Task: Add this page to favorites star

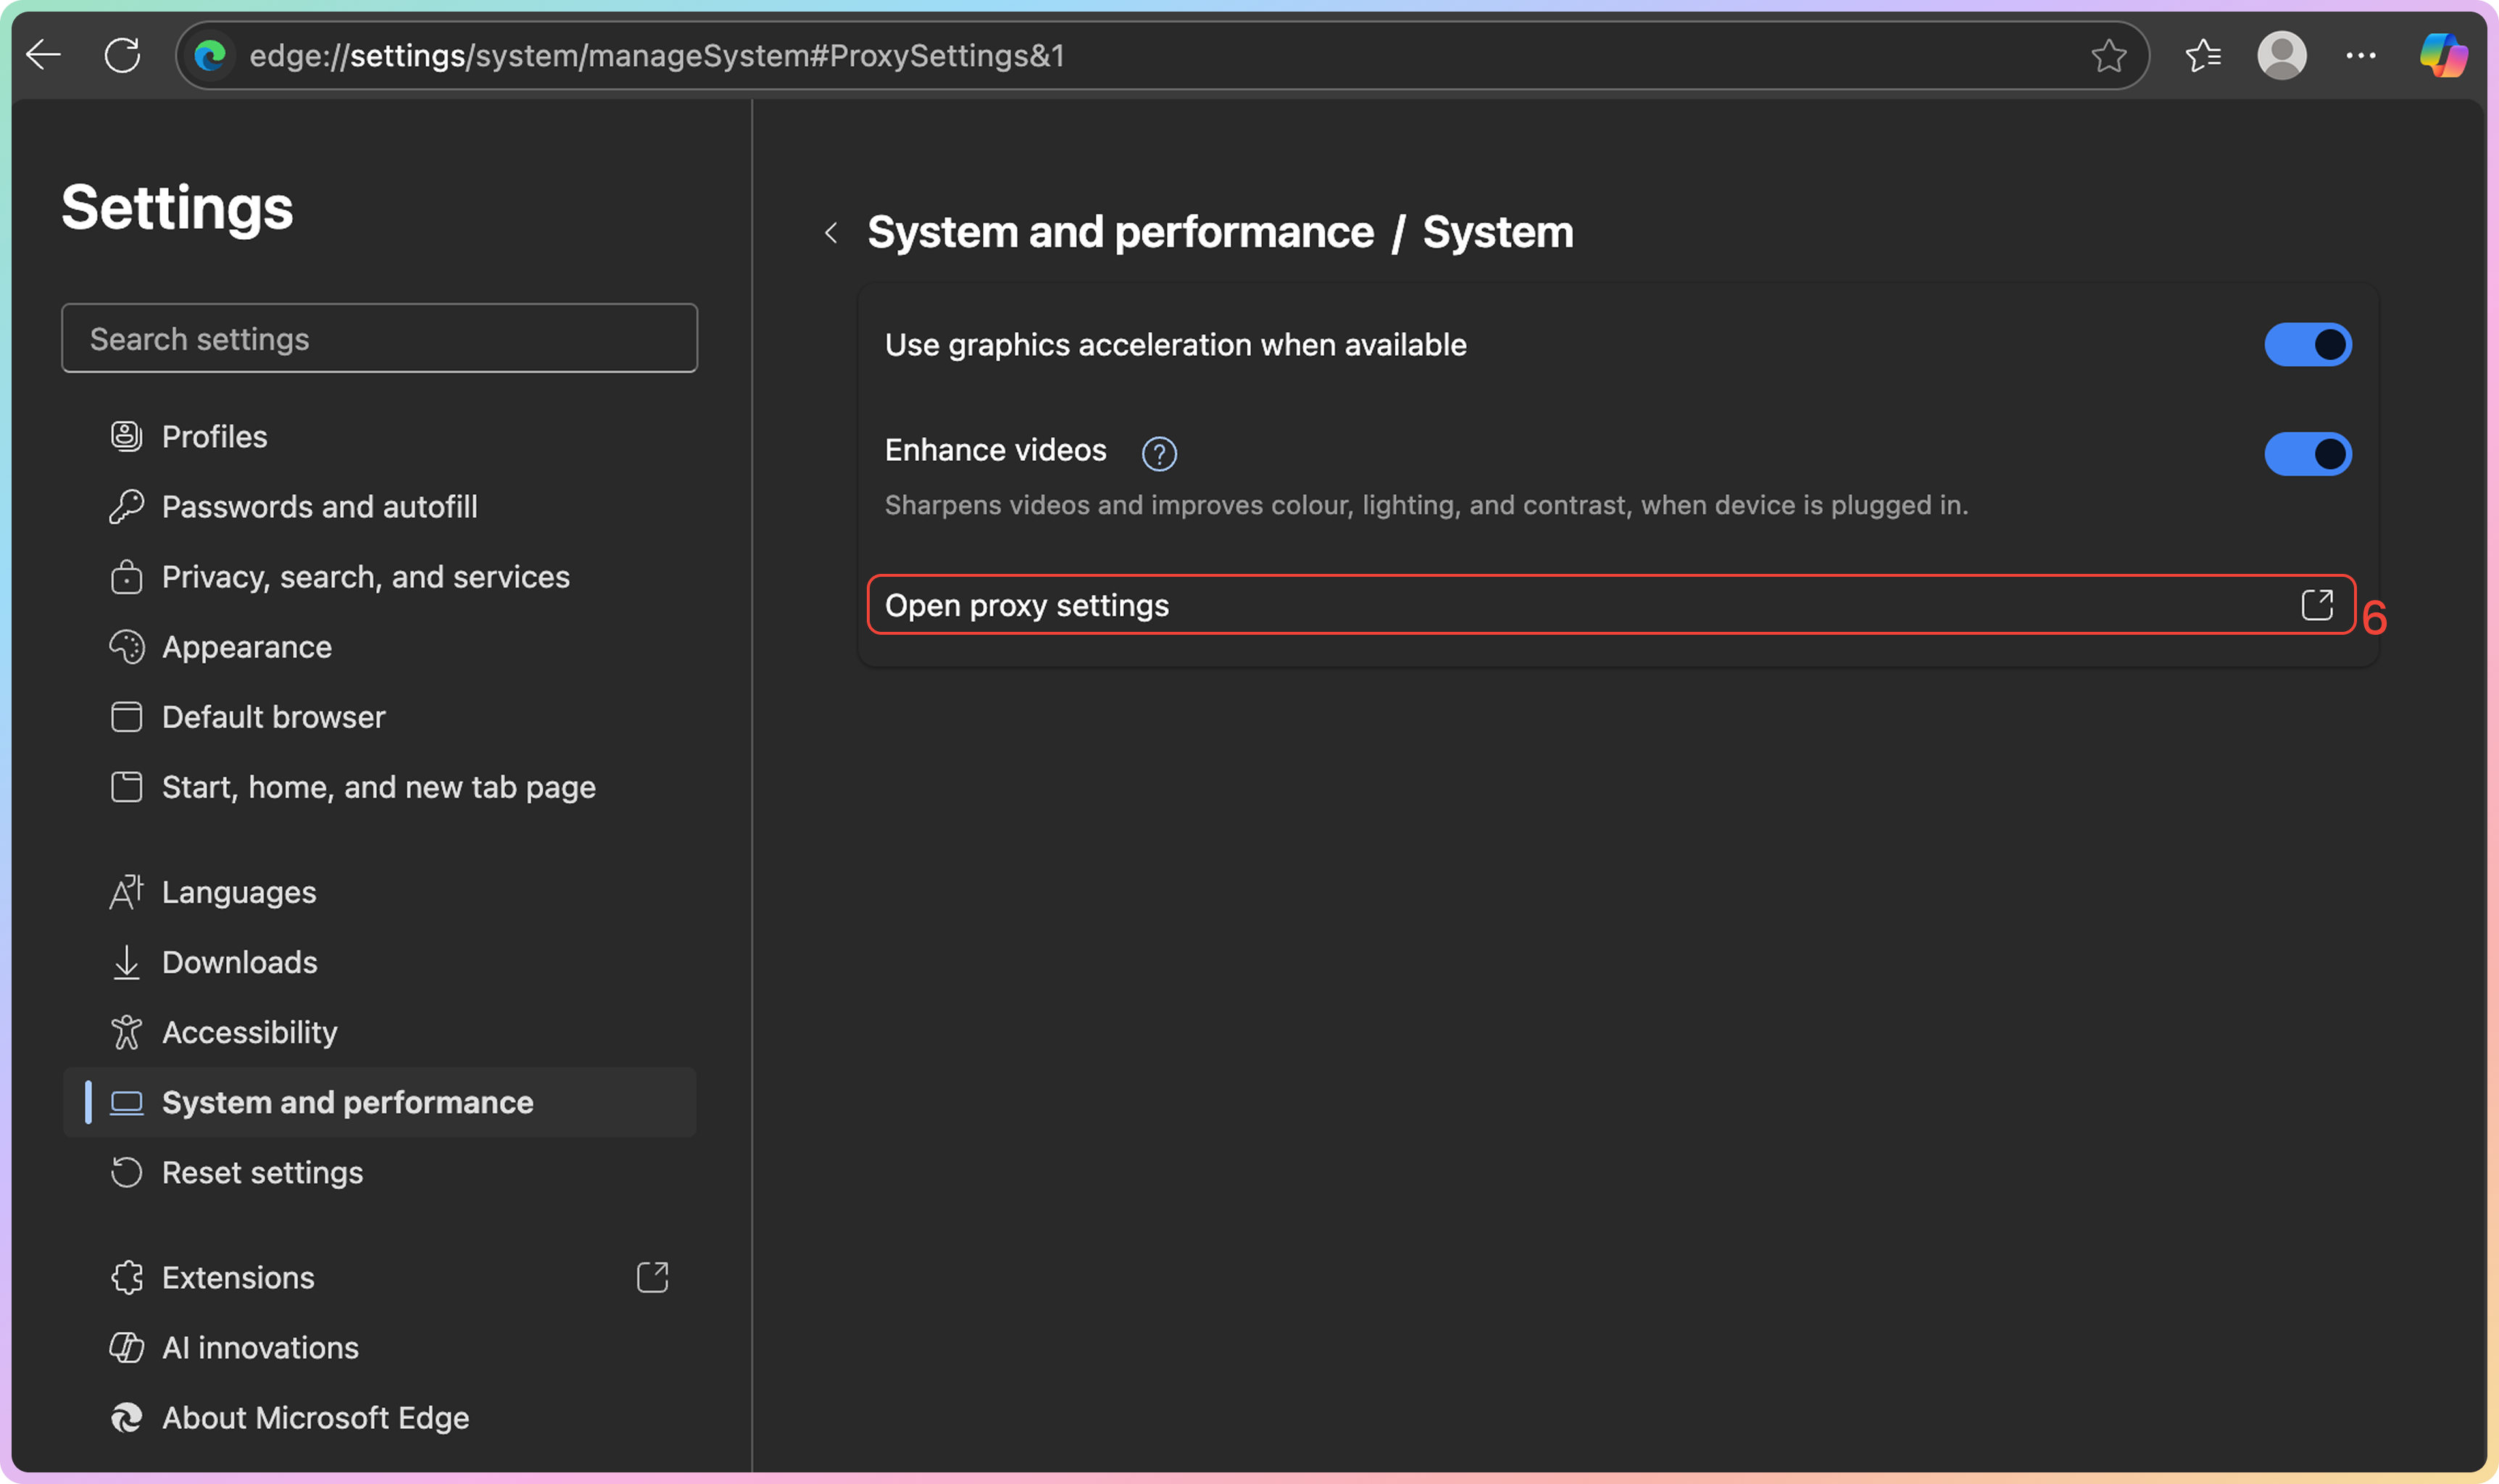Action: (2108, 56)
